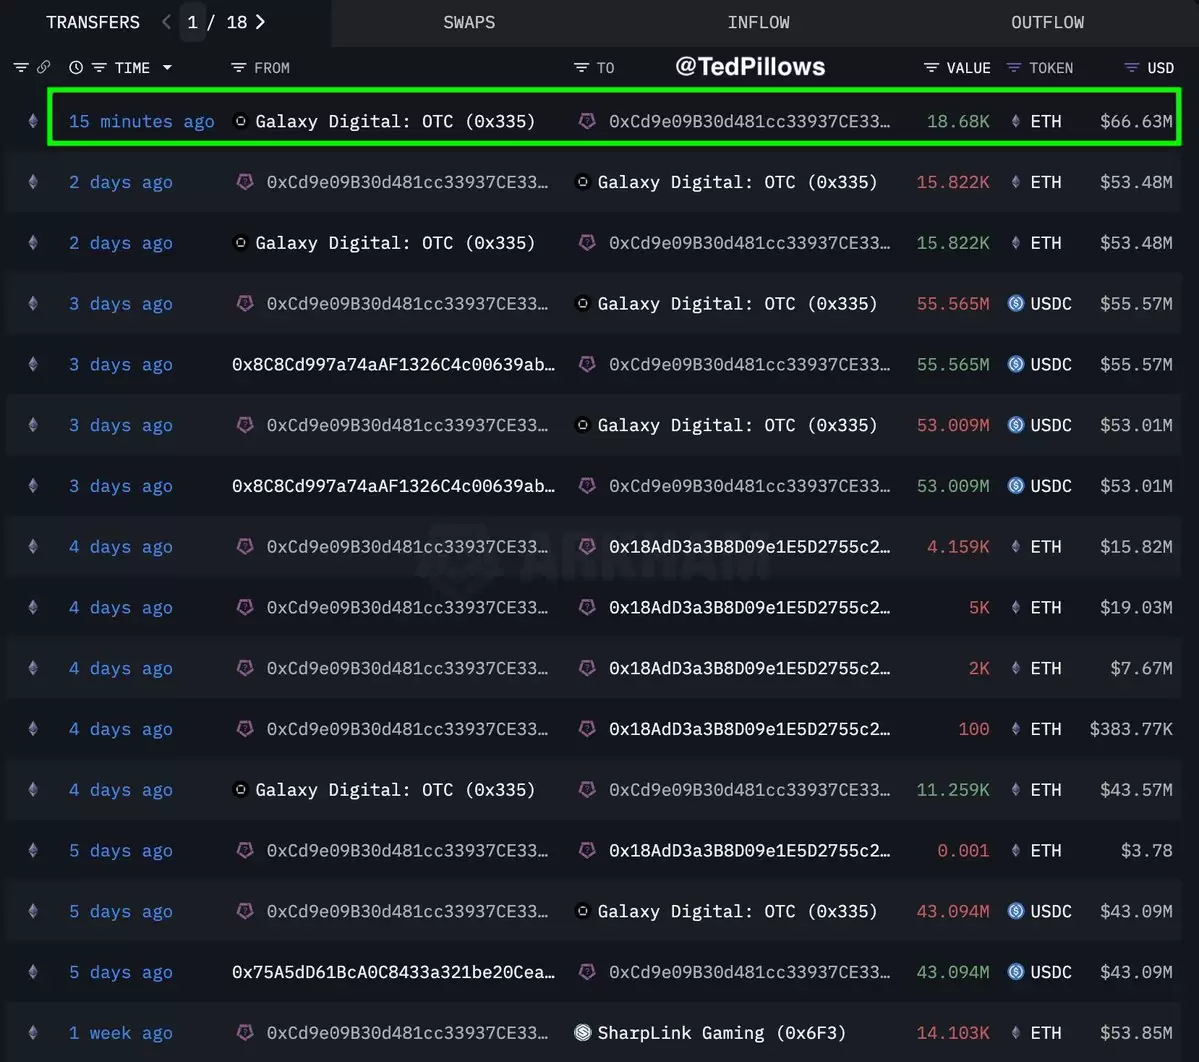The height and width of the screenshot is (1062, 1199).
Task: Expand the TIME sort dropdown arrow
Action: tap(167, 68)
